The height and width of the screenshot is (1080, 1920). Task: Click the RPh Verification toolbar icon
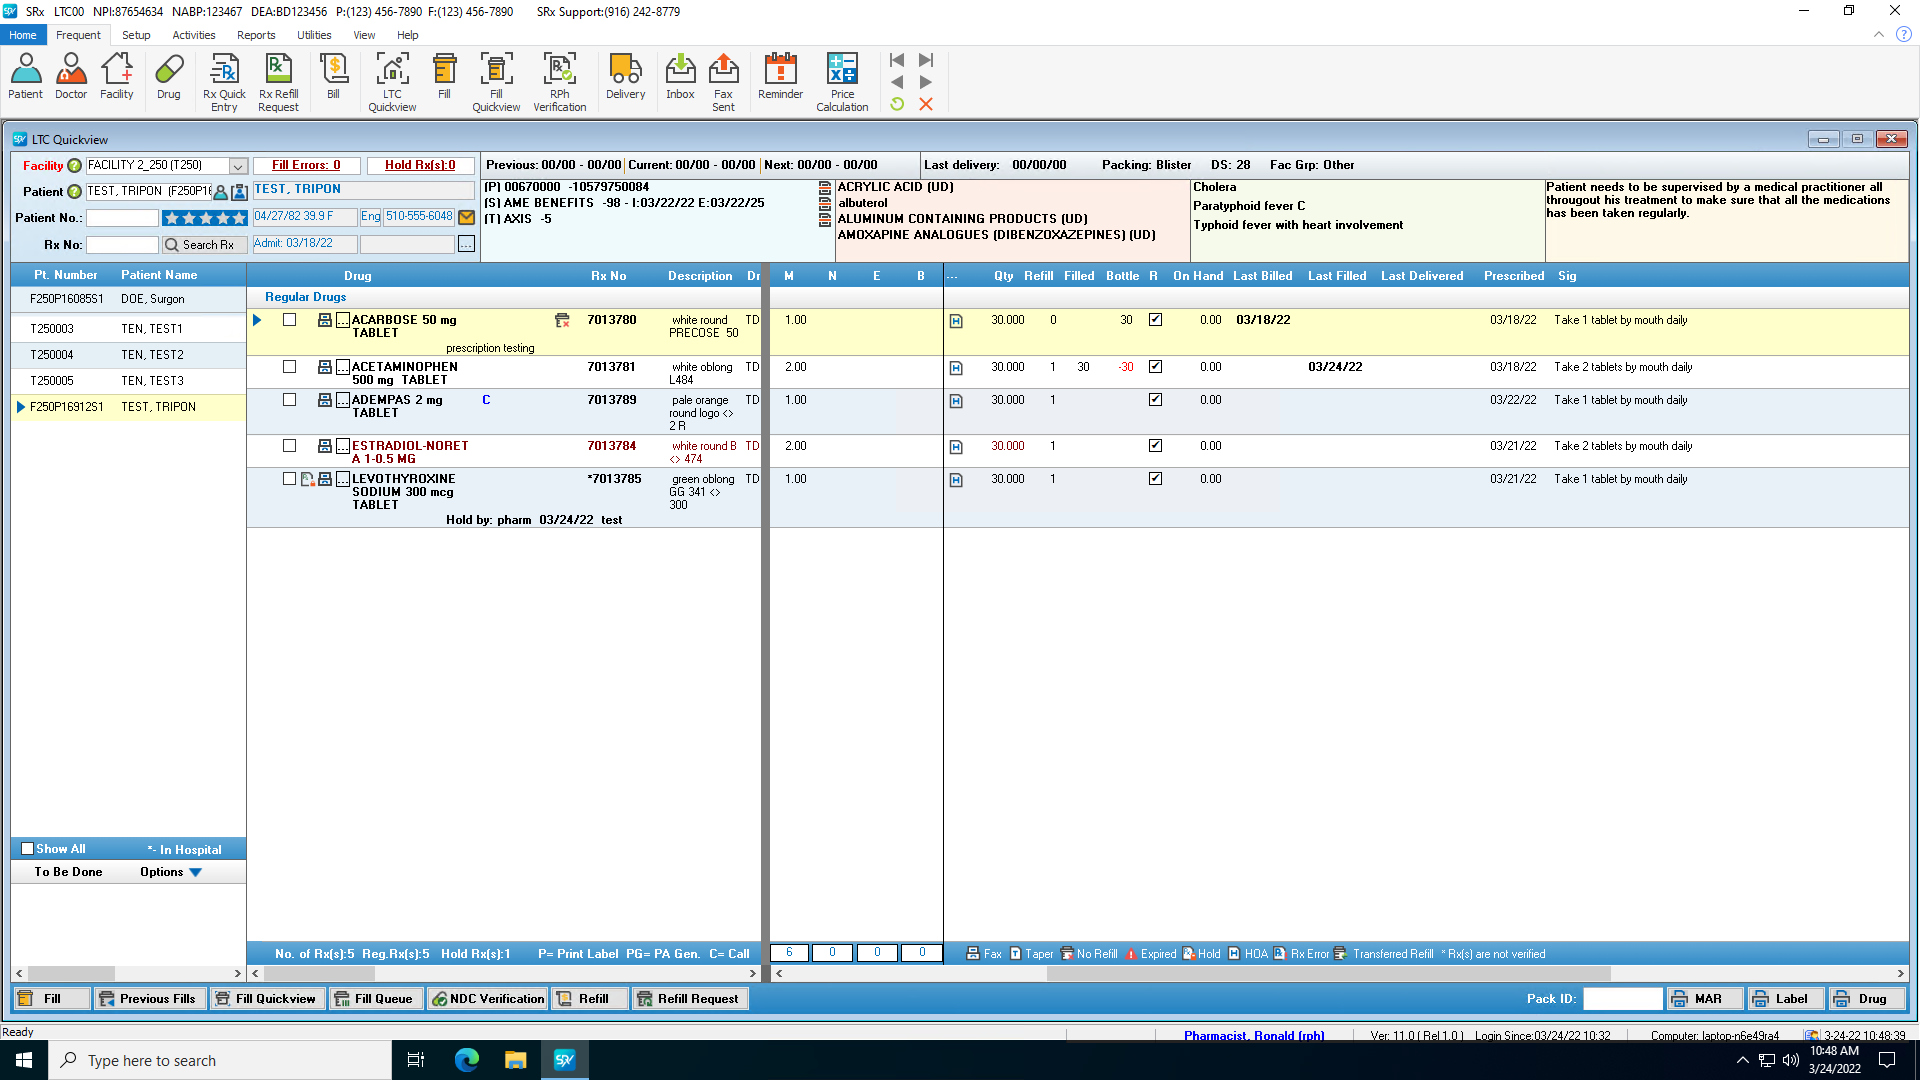pos(559,82)
